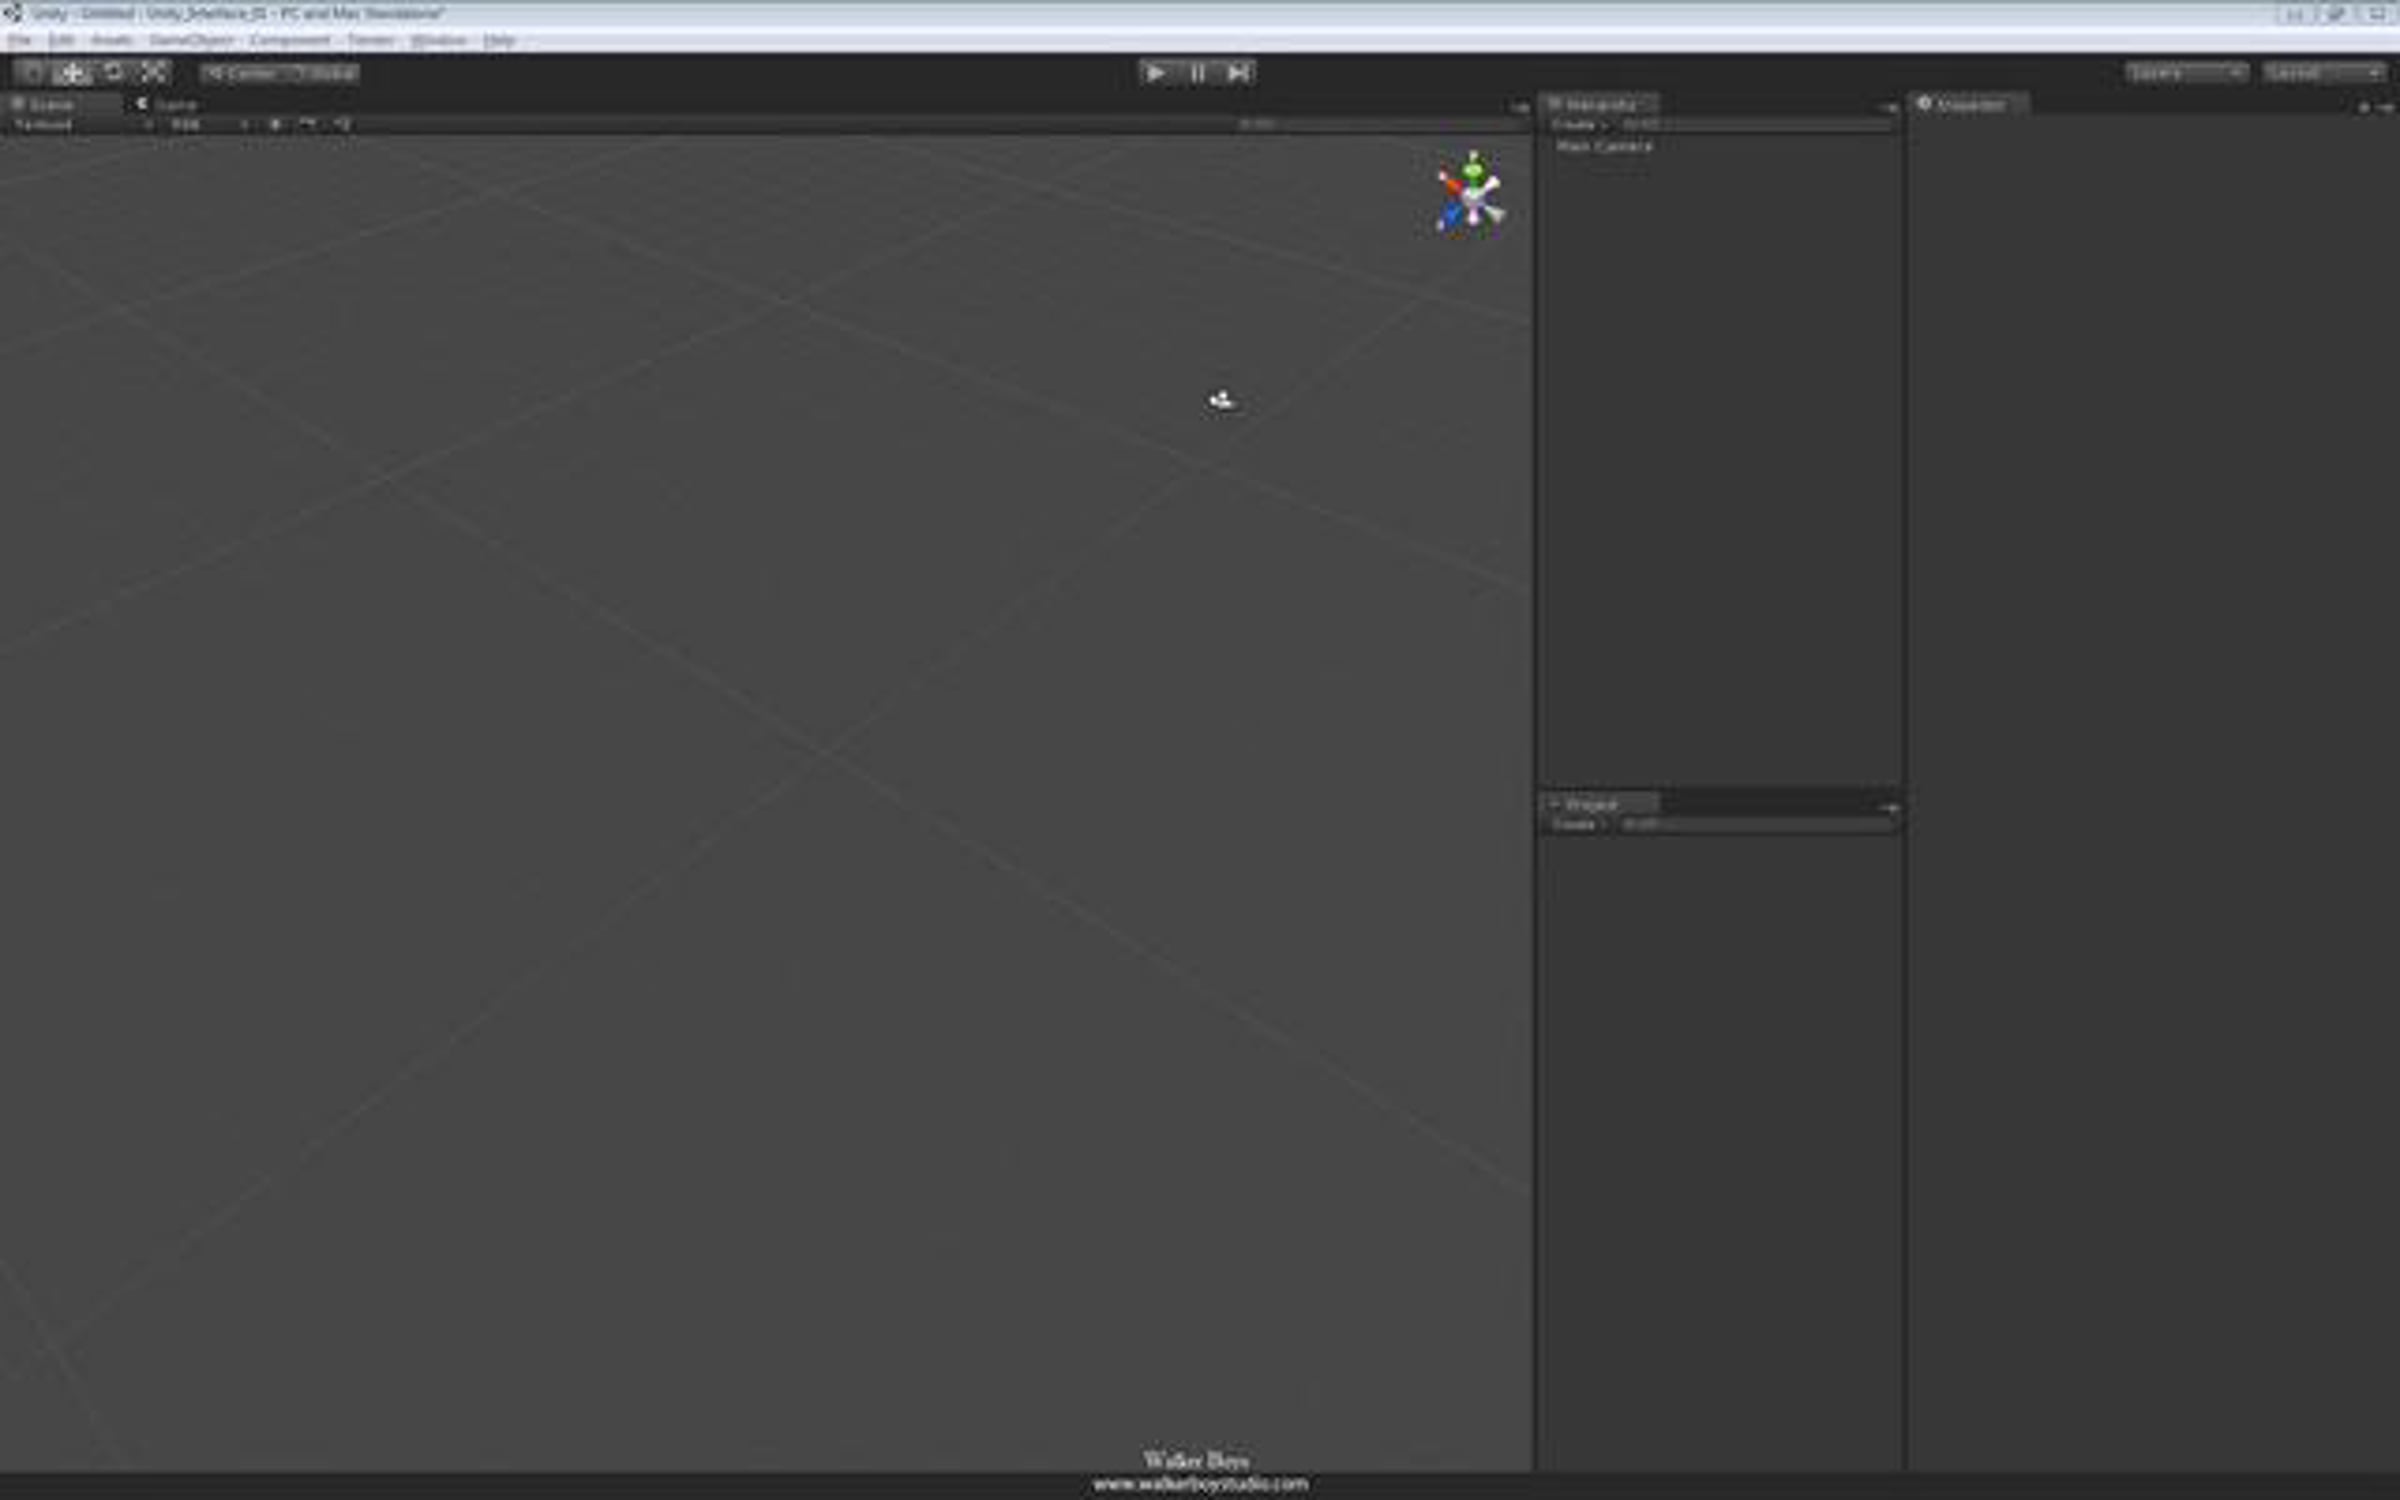
Task: Toggle scene audio icon
Action: 342,125
